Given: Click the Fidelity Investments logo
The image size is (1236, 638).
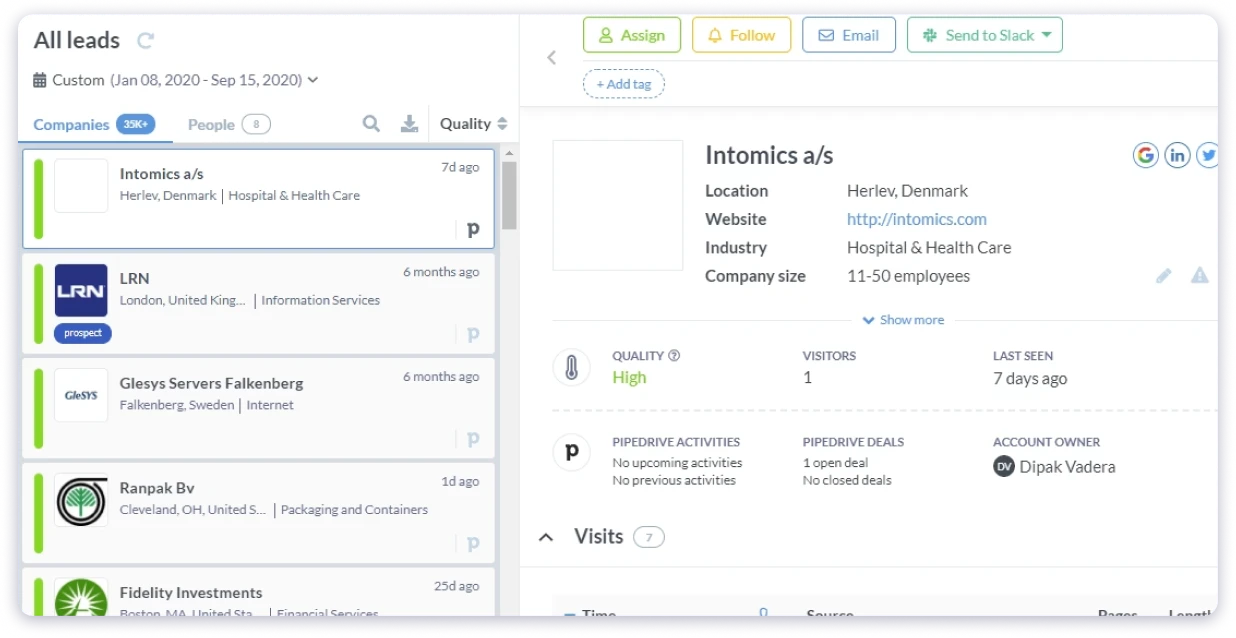Looking at the screenshot, I should [81, 597].
